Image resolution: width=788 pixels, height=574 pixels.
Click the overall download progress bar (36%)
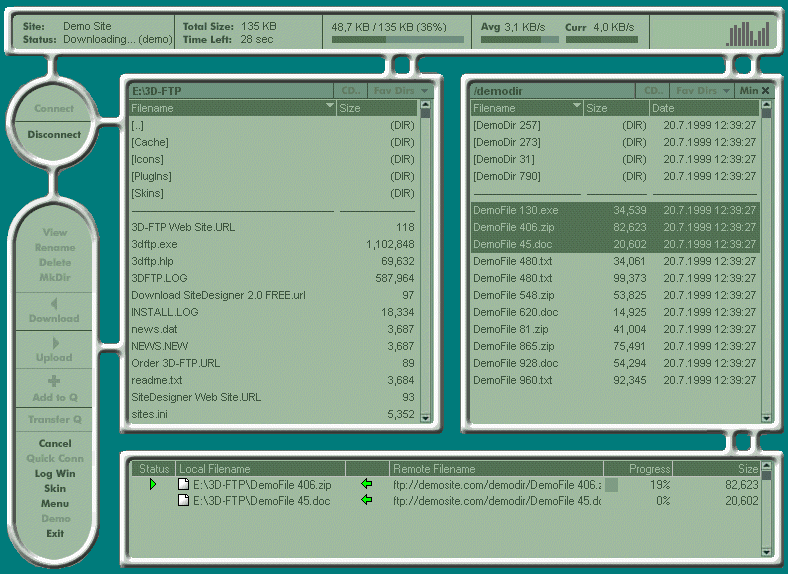click(398, 39)
